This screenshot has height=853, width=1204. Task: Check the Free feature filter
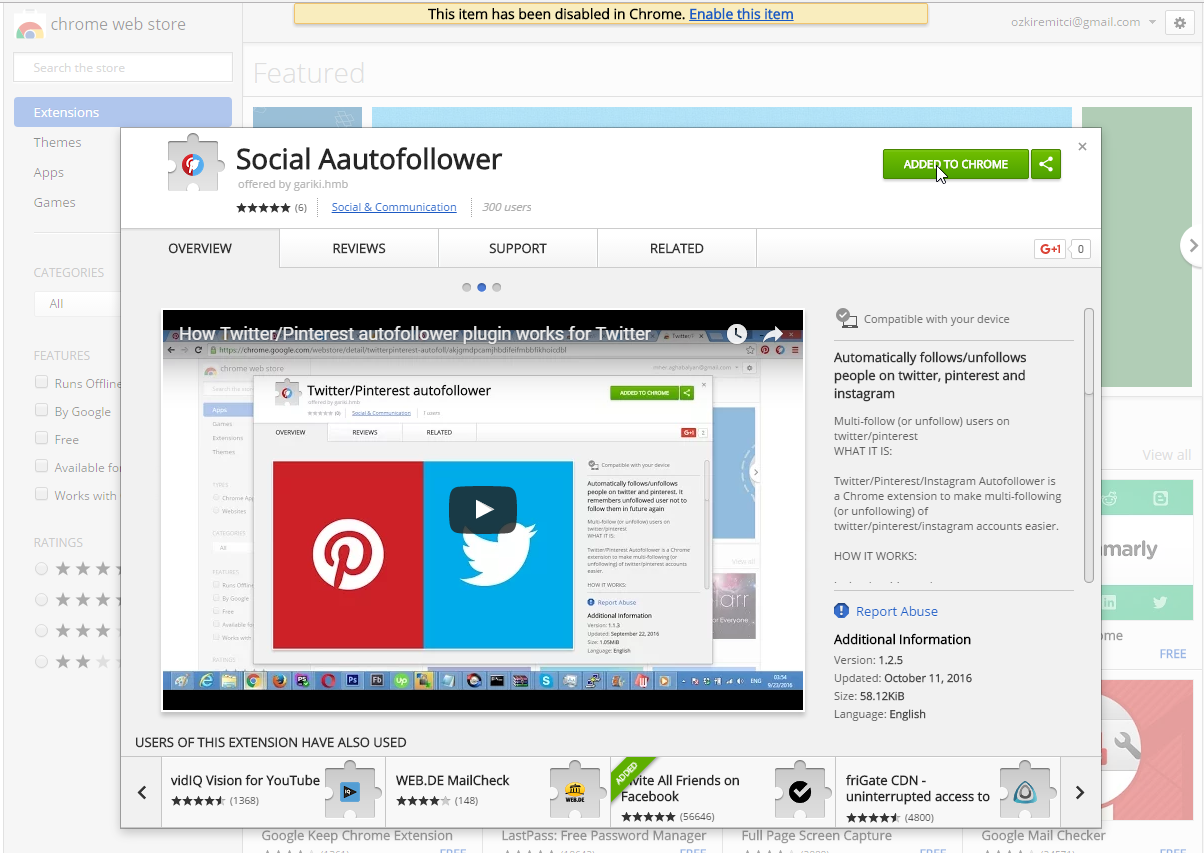tap(41, 438)
